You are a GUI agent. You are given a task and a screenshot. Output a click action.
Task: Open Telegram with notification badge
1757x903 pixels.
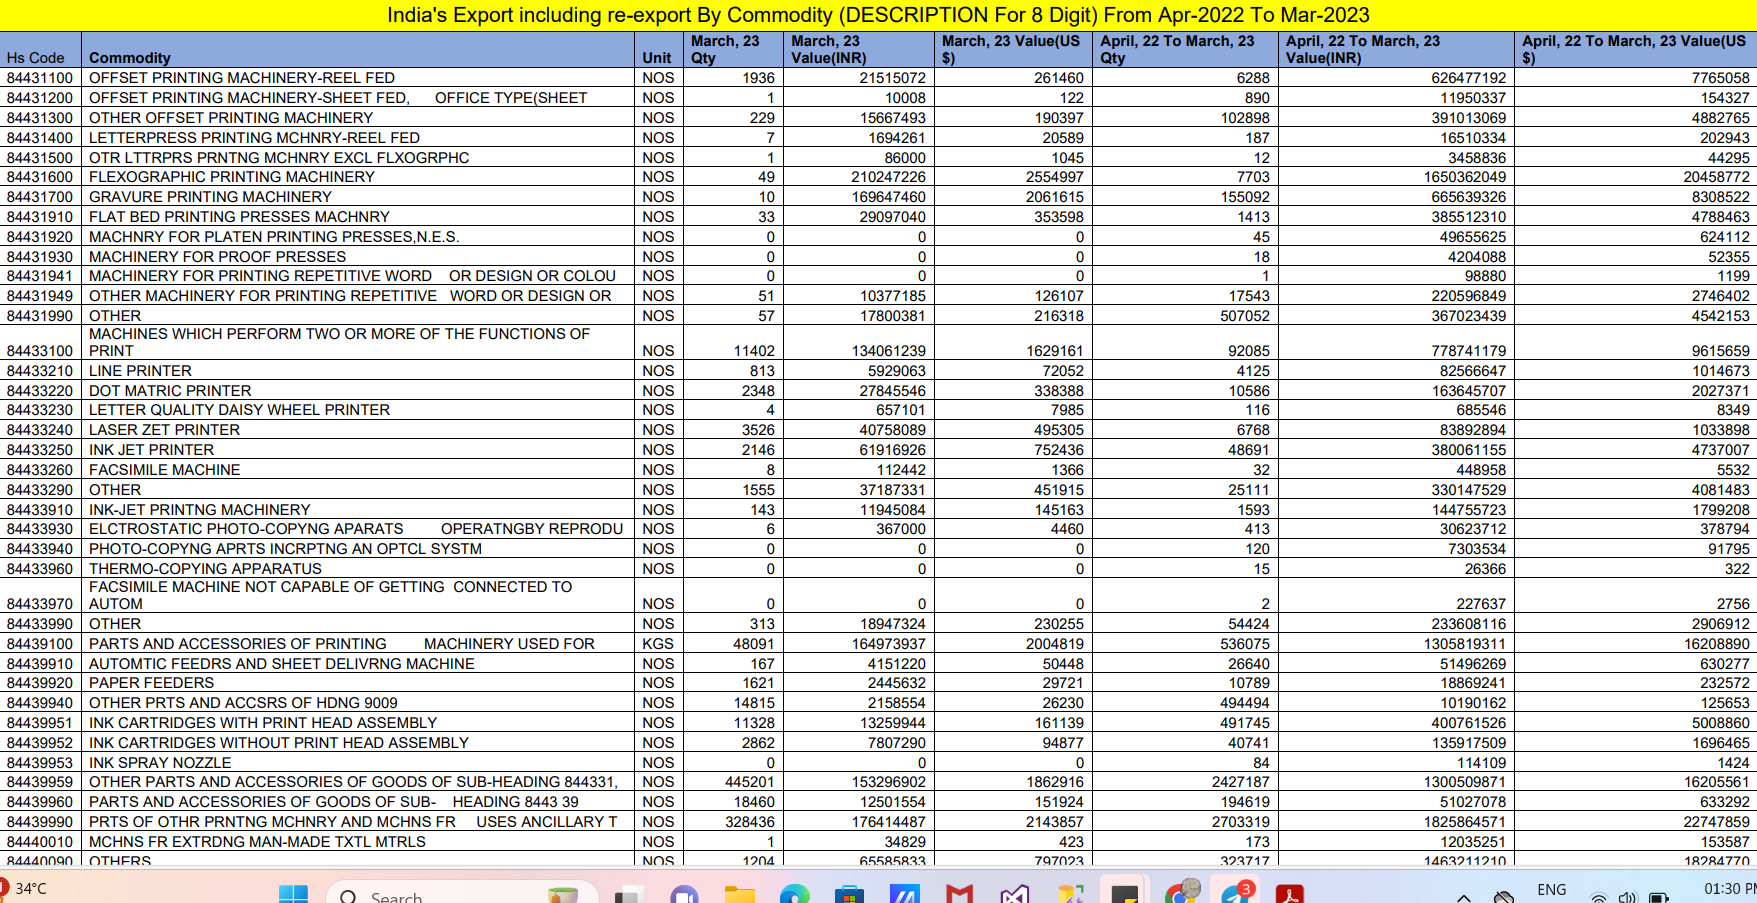pos(1235,892)
